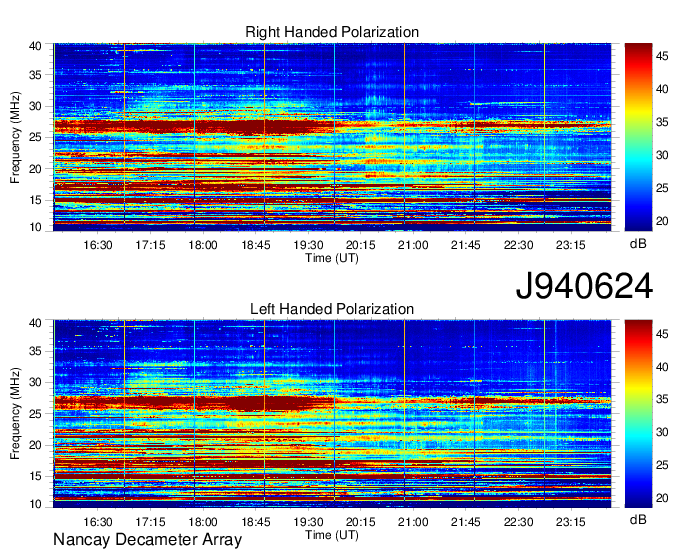
Task: Click the '30' value on lower color scale
Action: click(x=662, y=432)
